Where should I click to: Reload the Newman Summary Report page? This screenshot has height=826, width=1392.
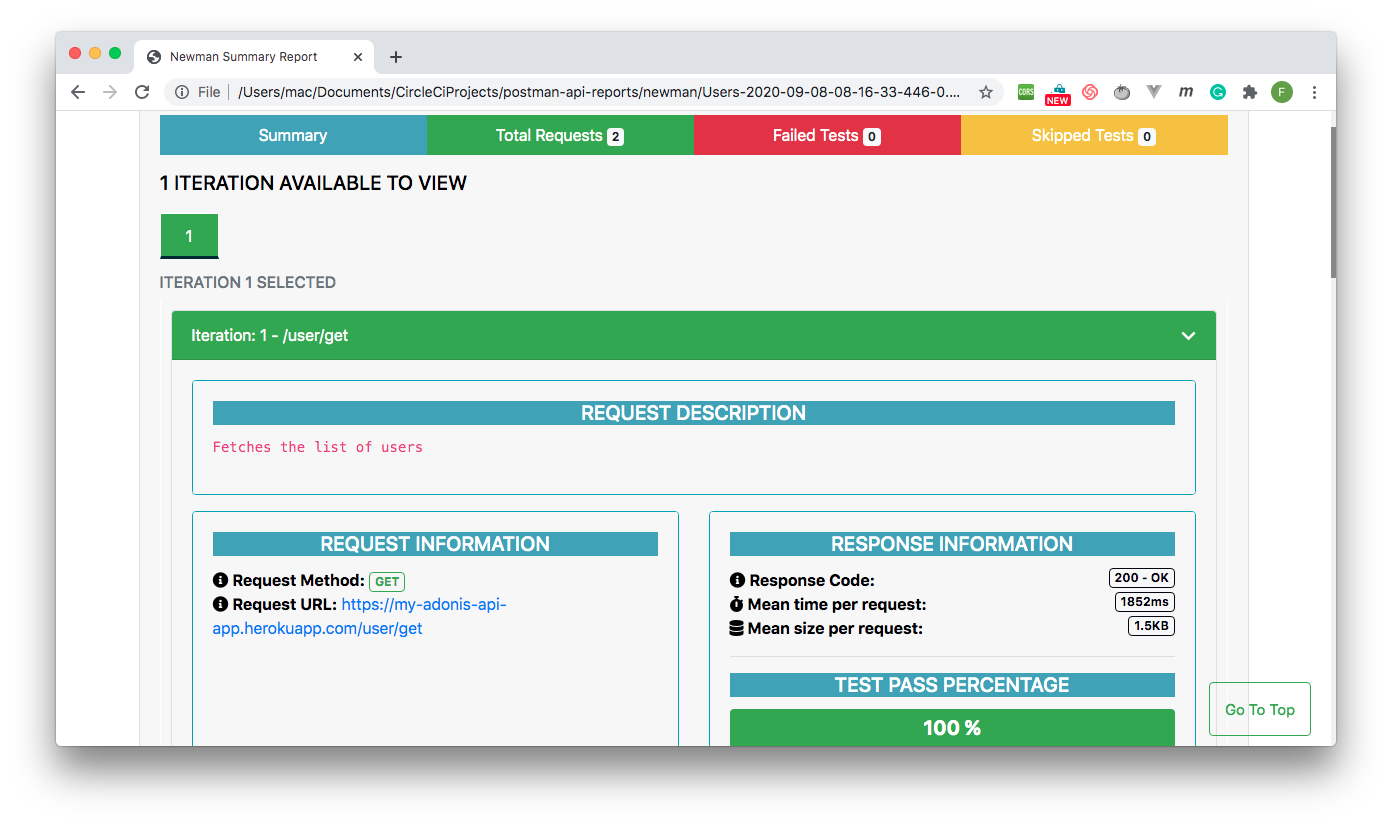142,92
